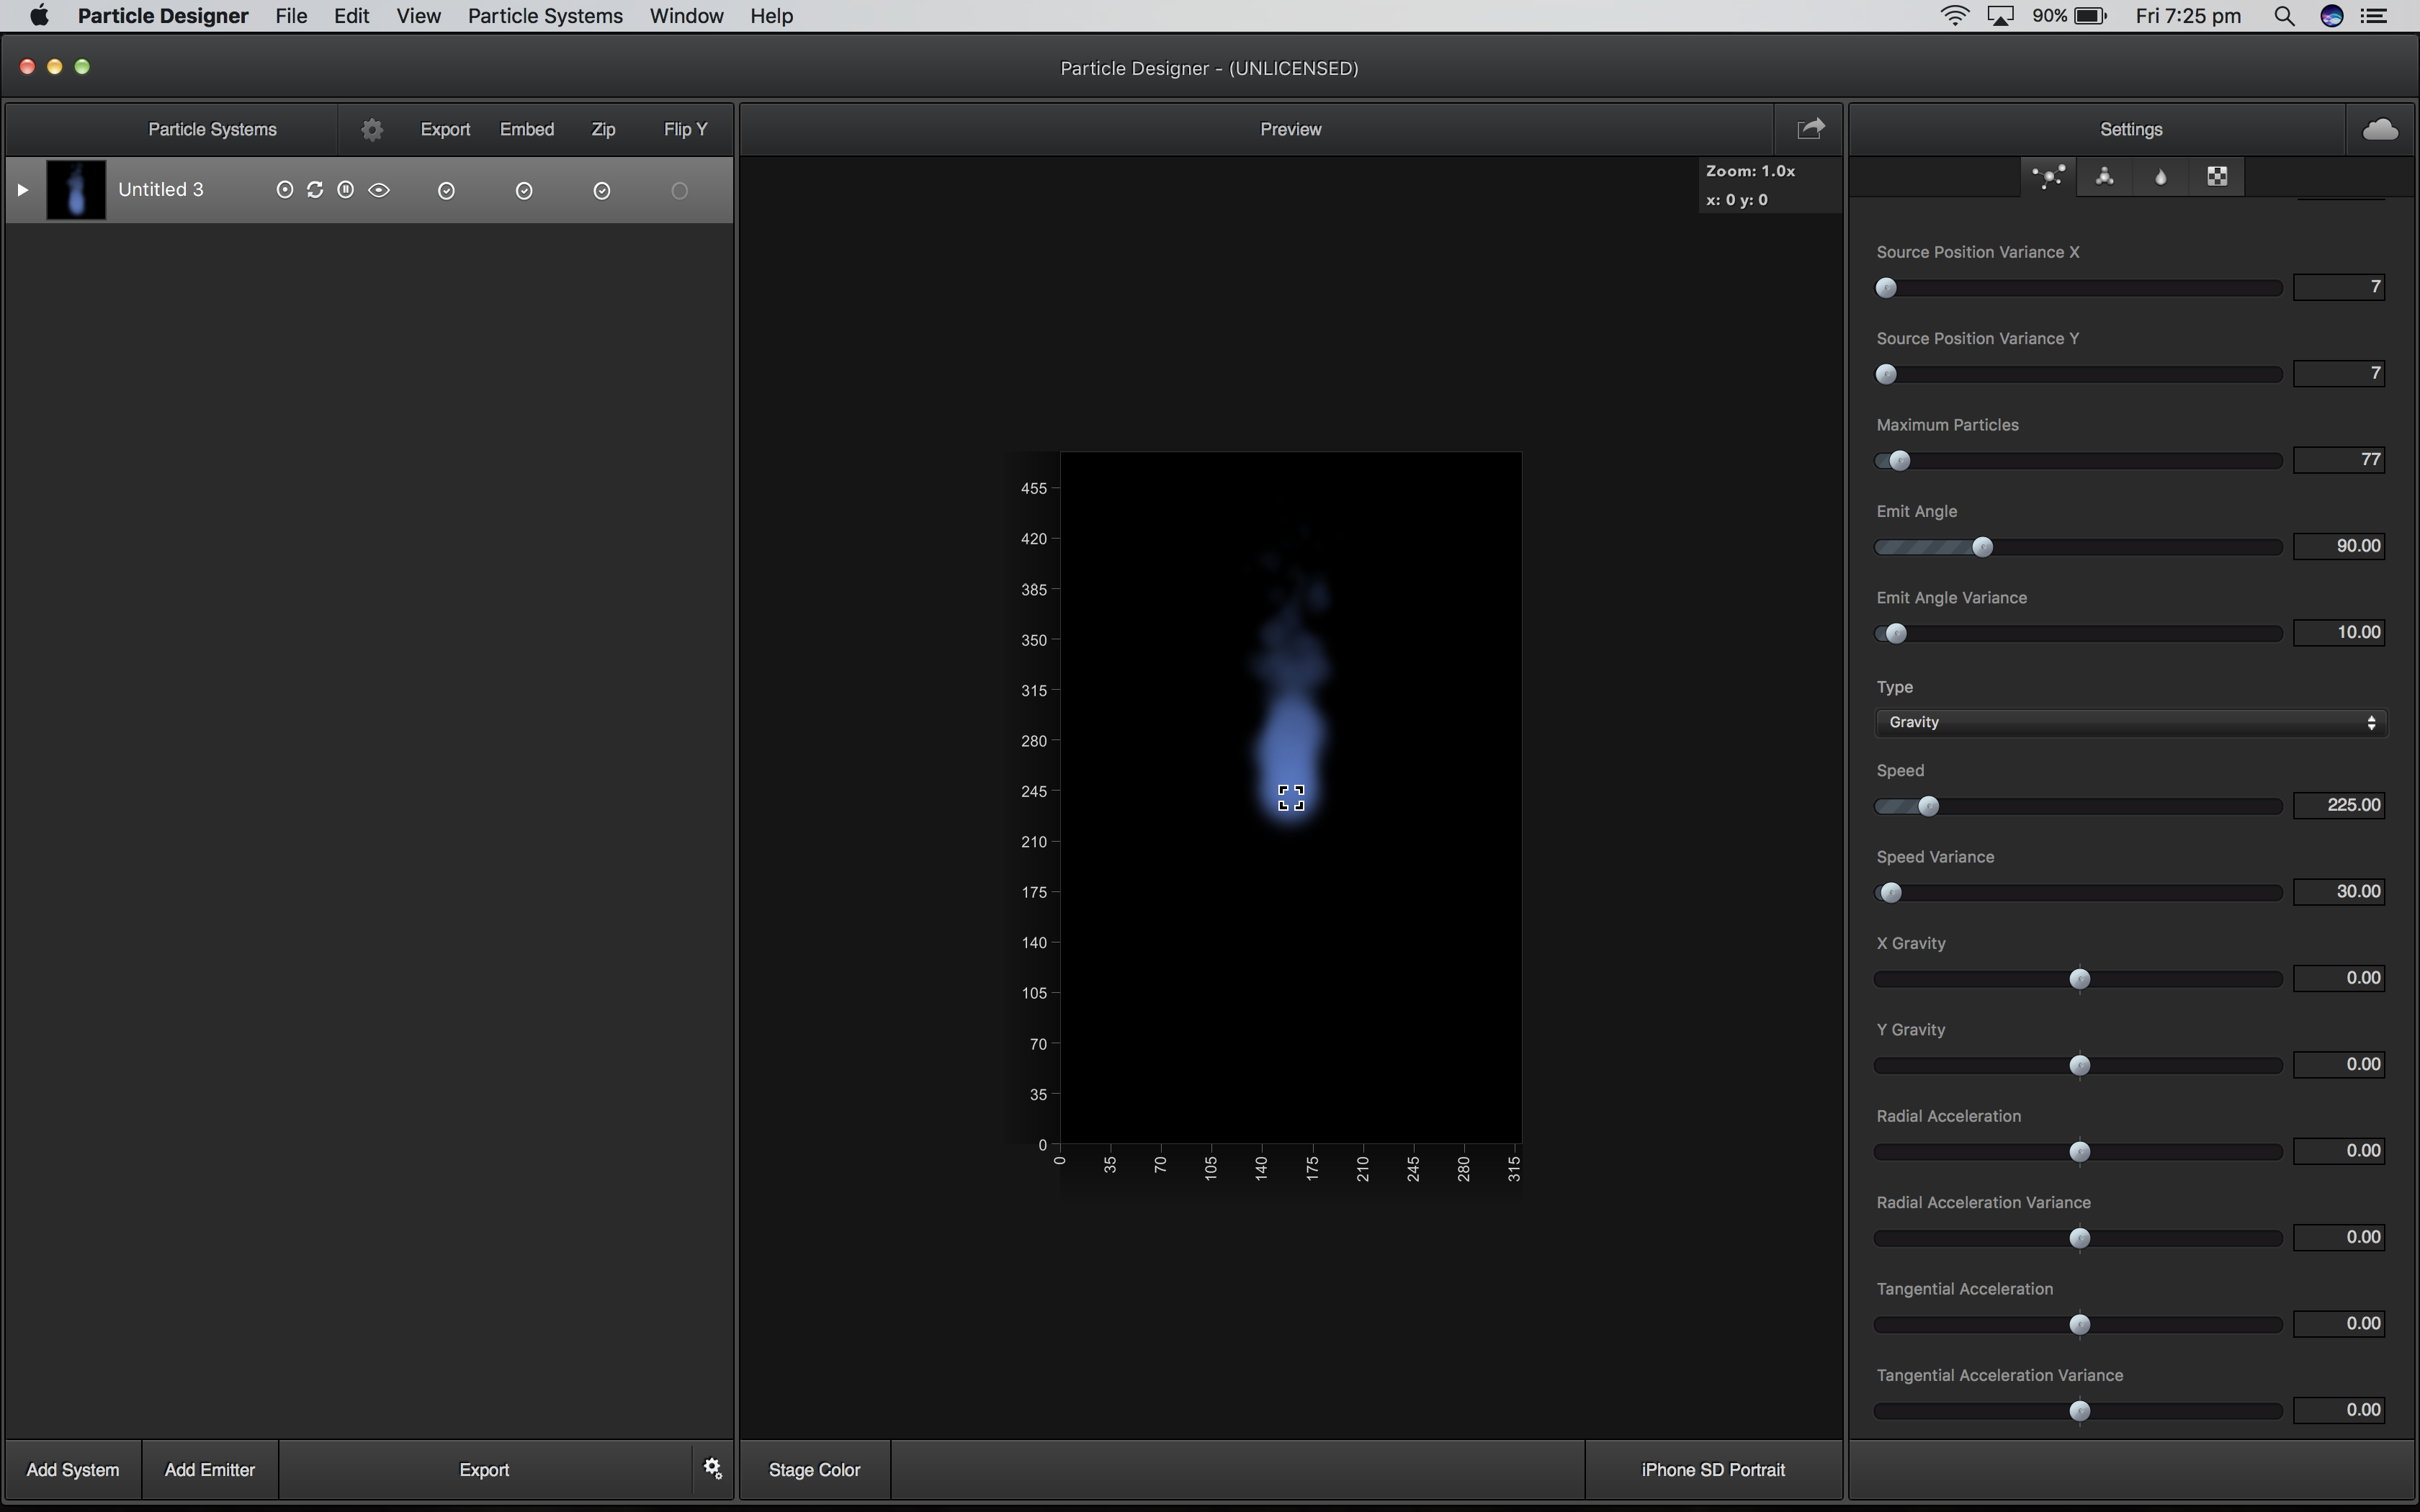Restart Untitled 3 with circular arrows icon
2420x1512 pixels.
tap(315, 190)
